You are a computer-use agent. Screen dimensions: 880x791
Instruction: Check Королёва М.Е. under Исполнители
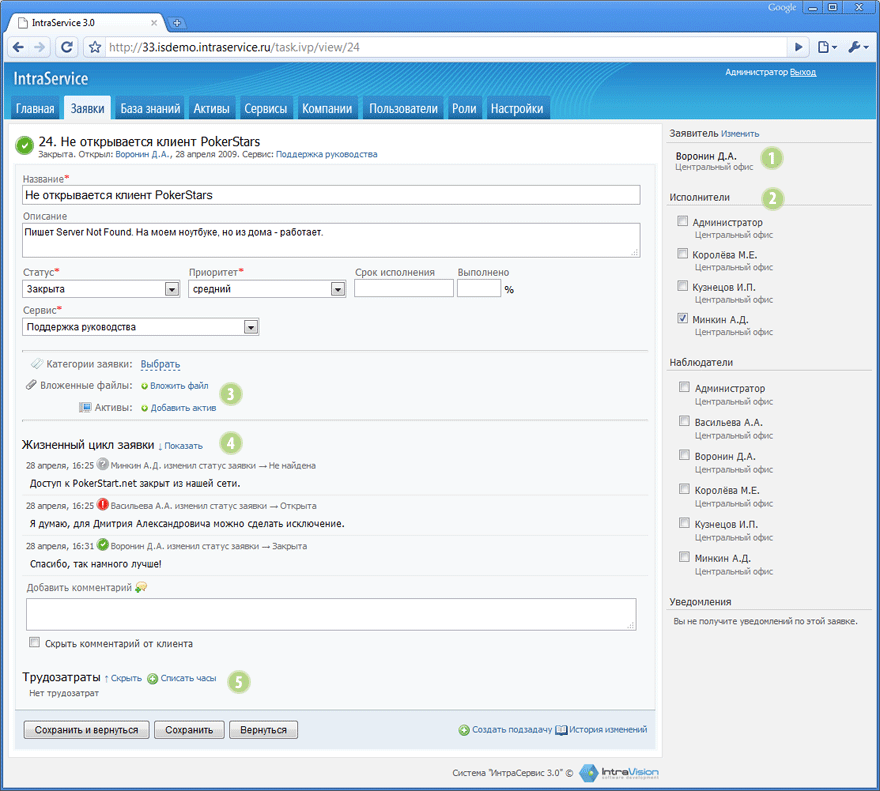(x=682, y=253)
